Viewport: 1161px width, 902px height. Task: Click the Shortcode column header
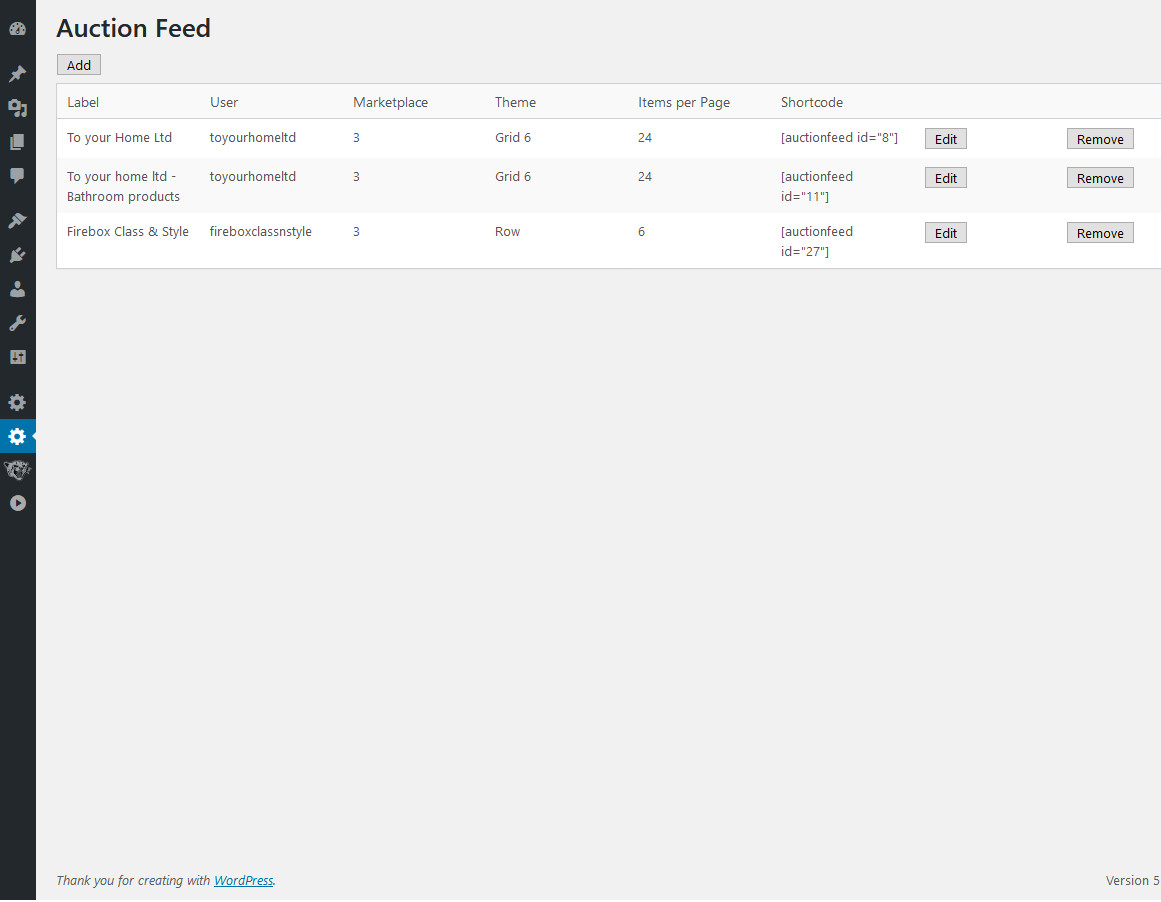click(812, 102)
